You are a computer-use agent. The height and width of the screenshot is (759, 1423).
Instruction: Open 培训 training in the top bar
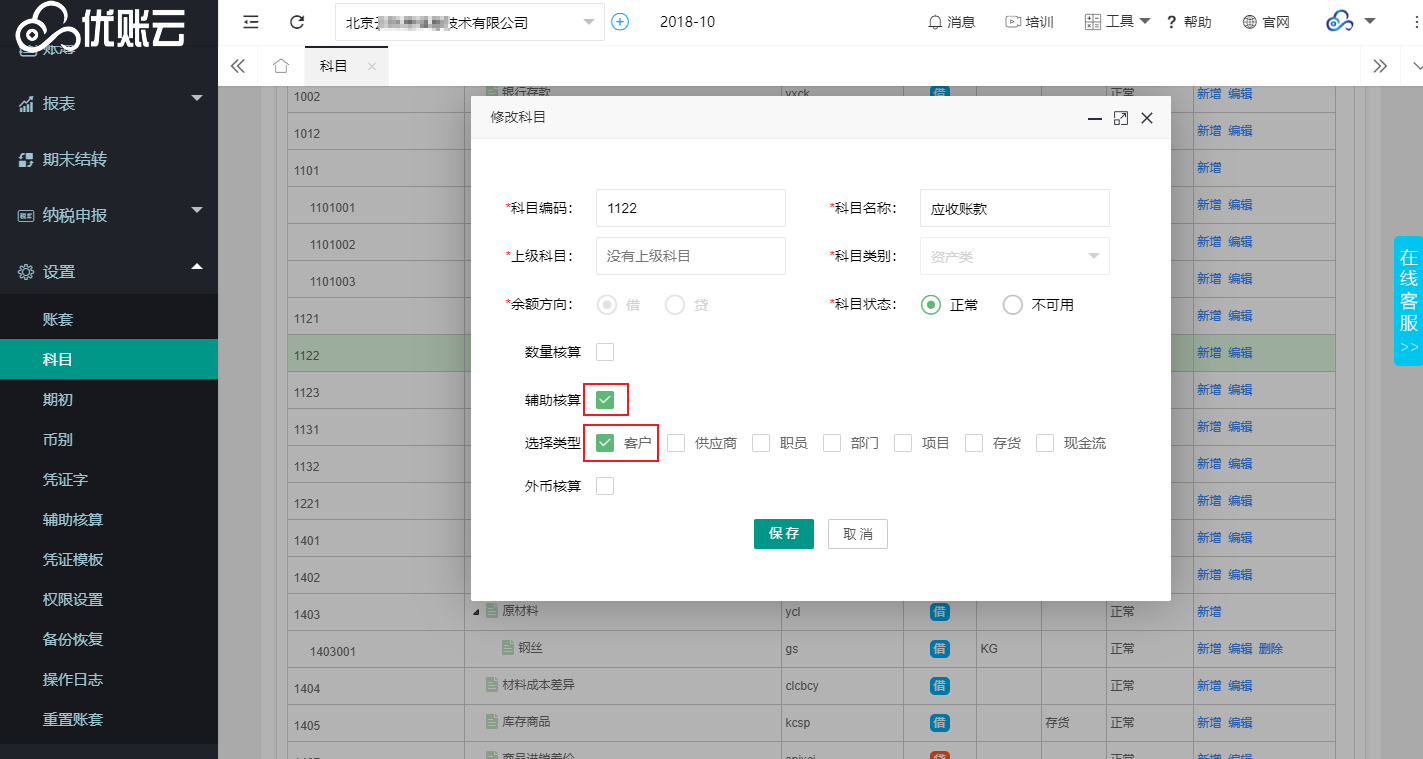tap(1029, 22)
